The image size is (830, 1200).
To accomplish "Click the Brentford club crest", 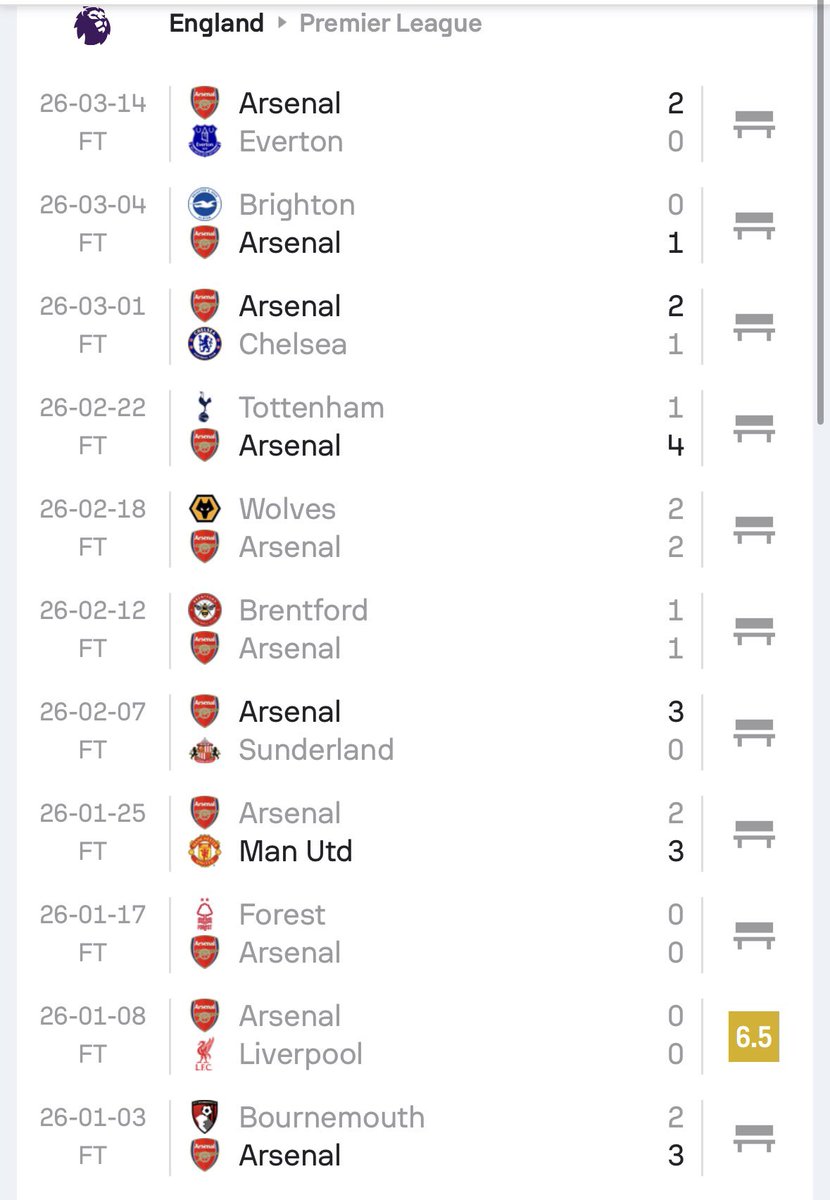I will coord(205,610).
